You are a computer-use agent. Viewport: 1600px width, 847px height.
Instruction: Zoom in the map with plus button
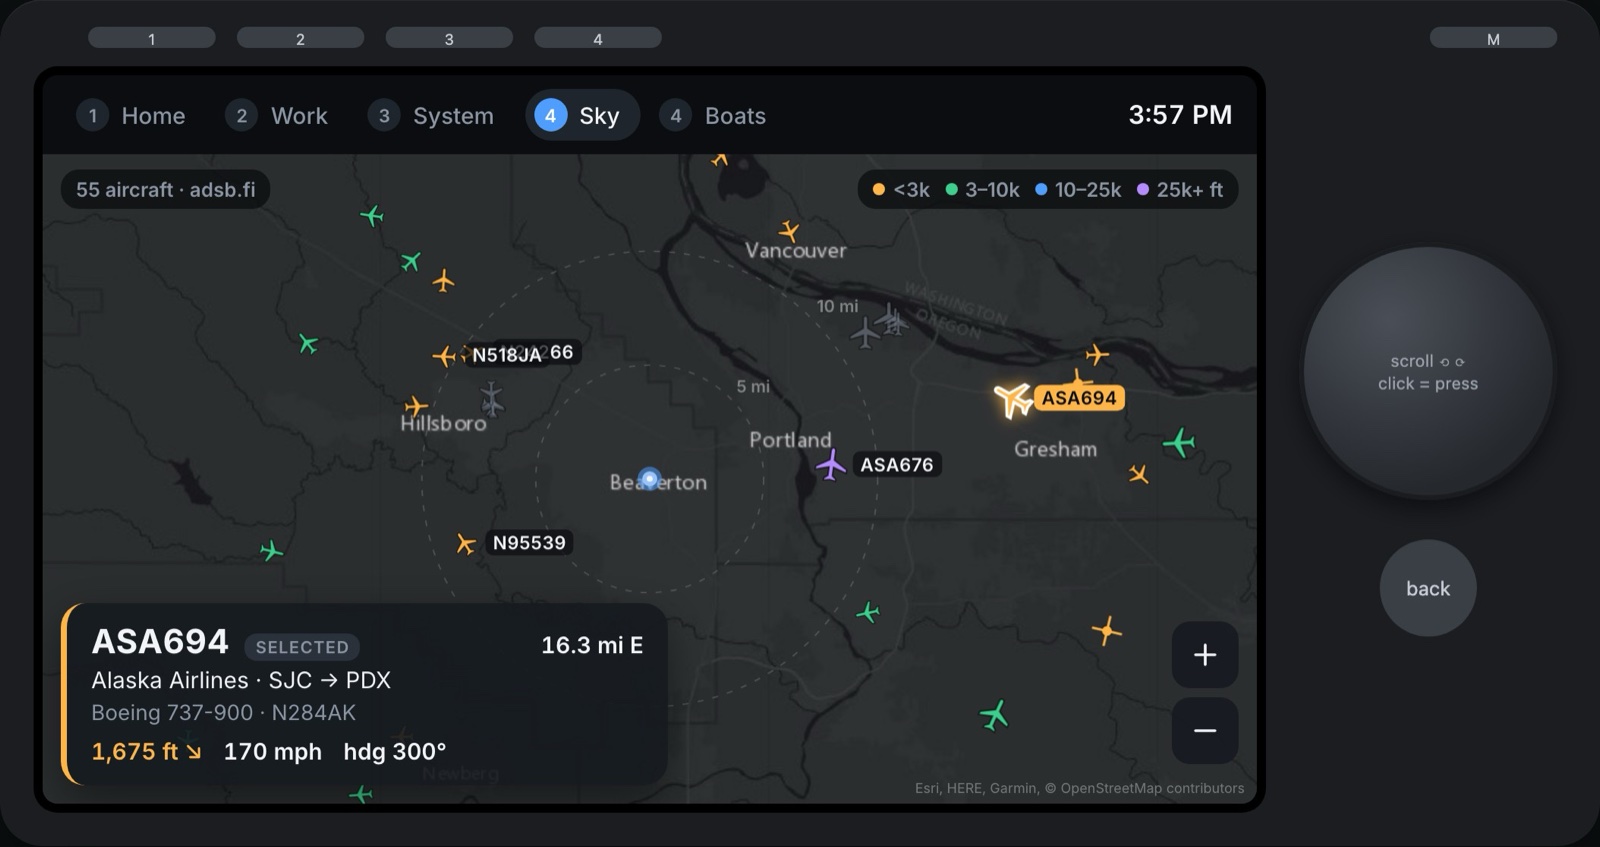(x=1205, y=655)
